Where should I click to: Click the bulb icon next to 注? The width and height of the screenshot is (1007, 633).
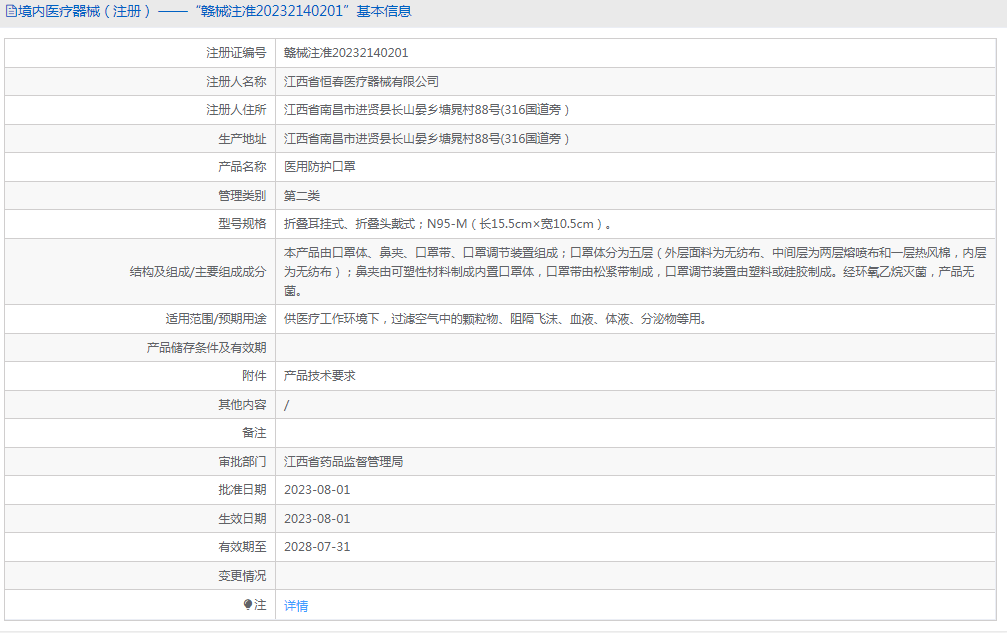pos(248,605)
